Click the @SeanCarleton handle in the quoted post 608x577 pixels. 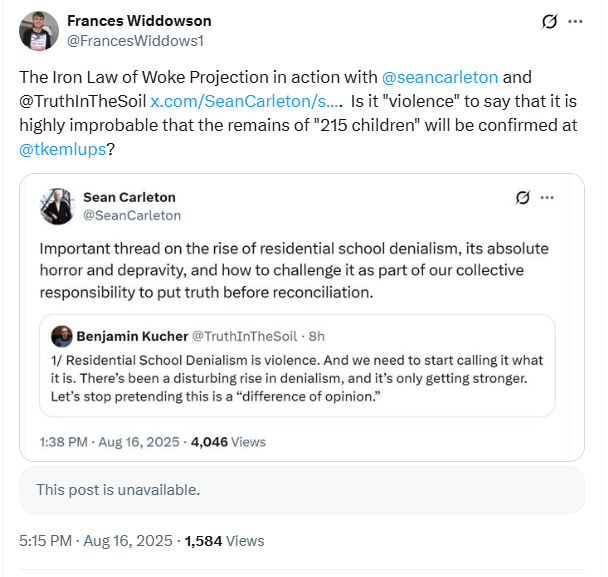[x=132, y=215]
